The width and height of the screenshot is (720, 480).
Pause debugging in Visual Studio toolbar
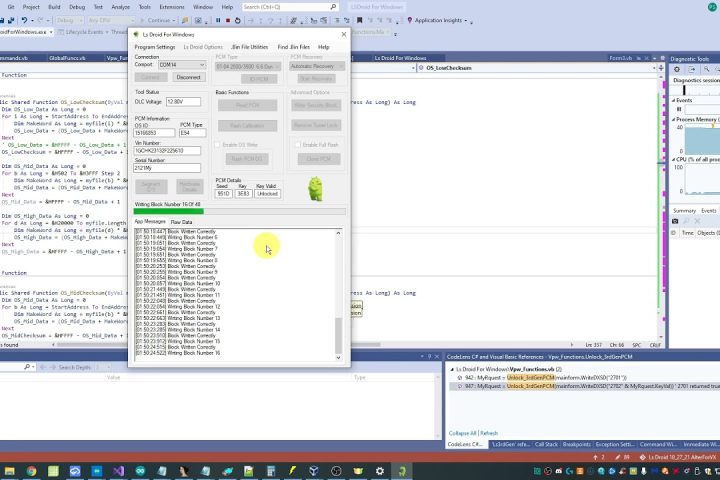[x=218, y=20]
